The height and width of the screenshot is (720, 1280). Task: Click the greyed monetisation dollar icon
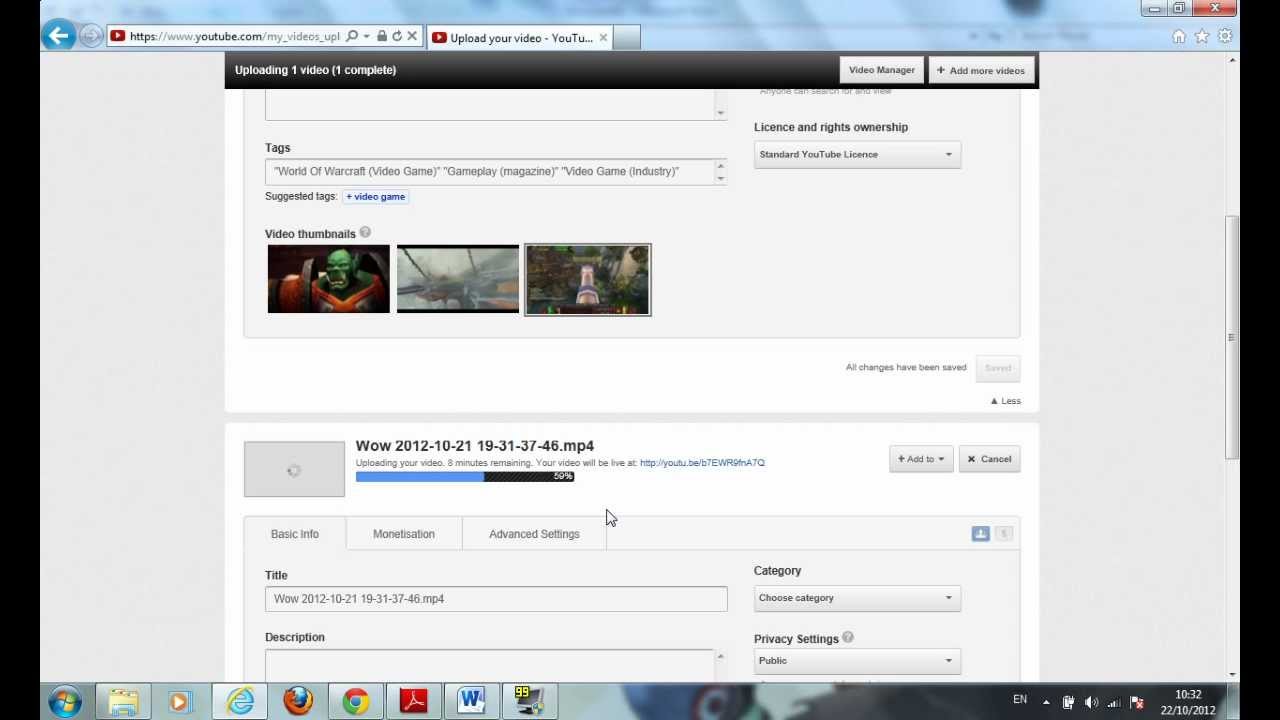(x=1004, y=534)
